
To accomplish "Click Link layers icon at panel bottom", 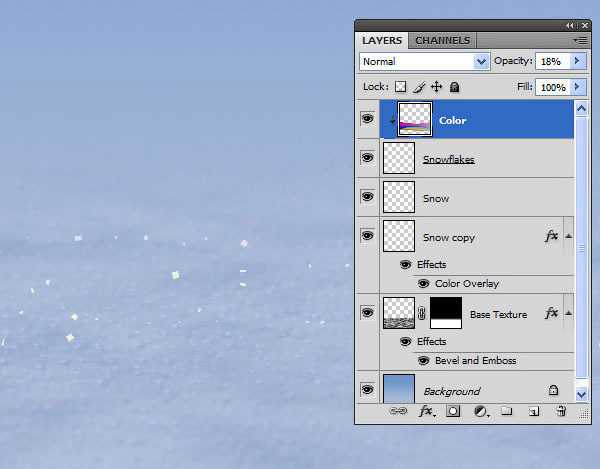I will (x=398, y=411).
